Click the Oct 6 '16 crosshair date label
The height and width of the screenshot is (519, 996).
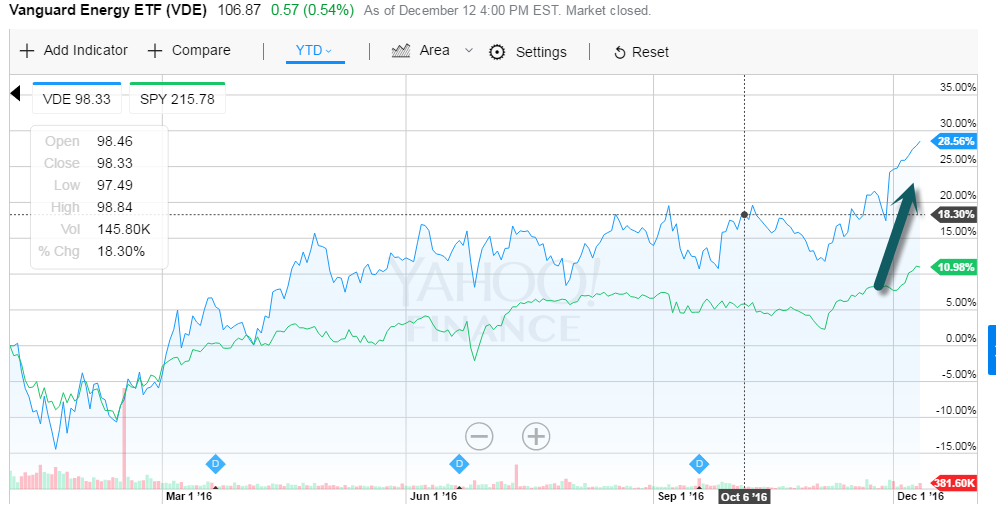(x=744, y=497)
